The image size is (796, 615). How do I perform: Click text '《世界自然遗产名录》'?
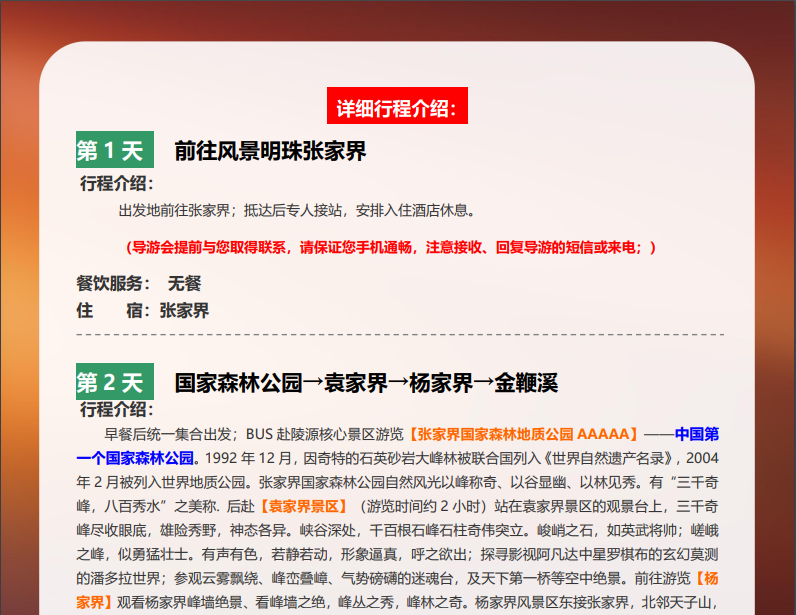point(609,458)
